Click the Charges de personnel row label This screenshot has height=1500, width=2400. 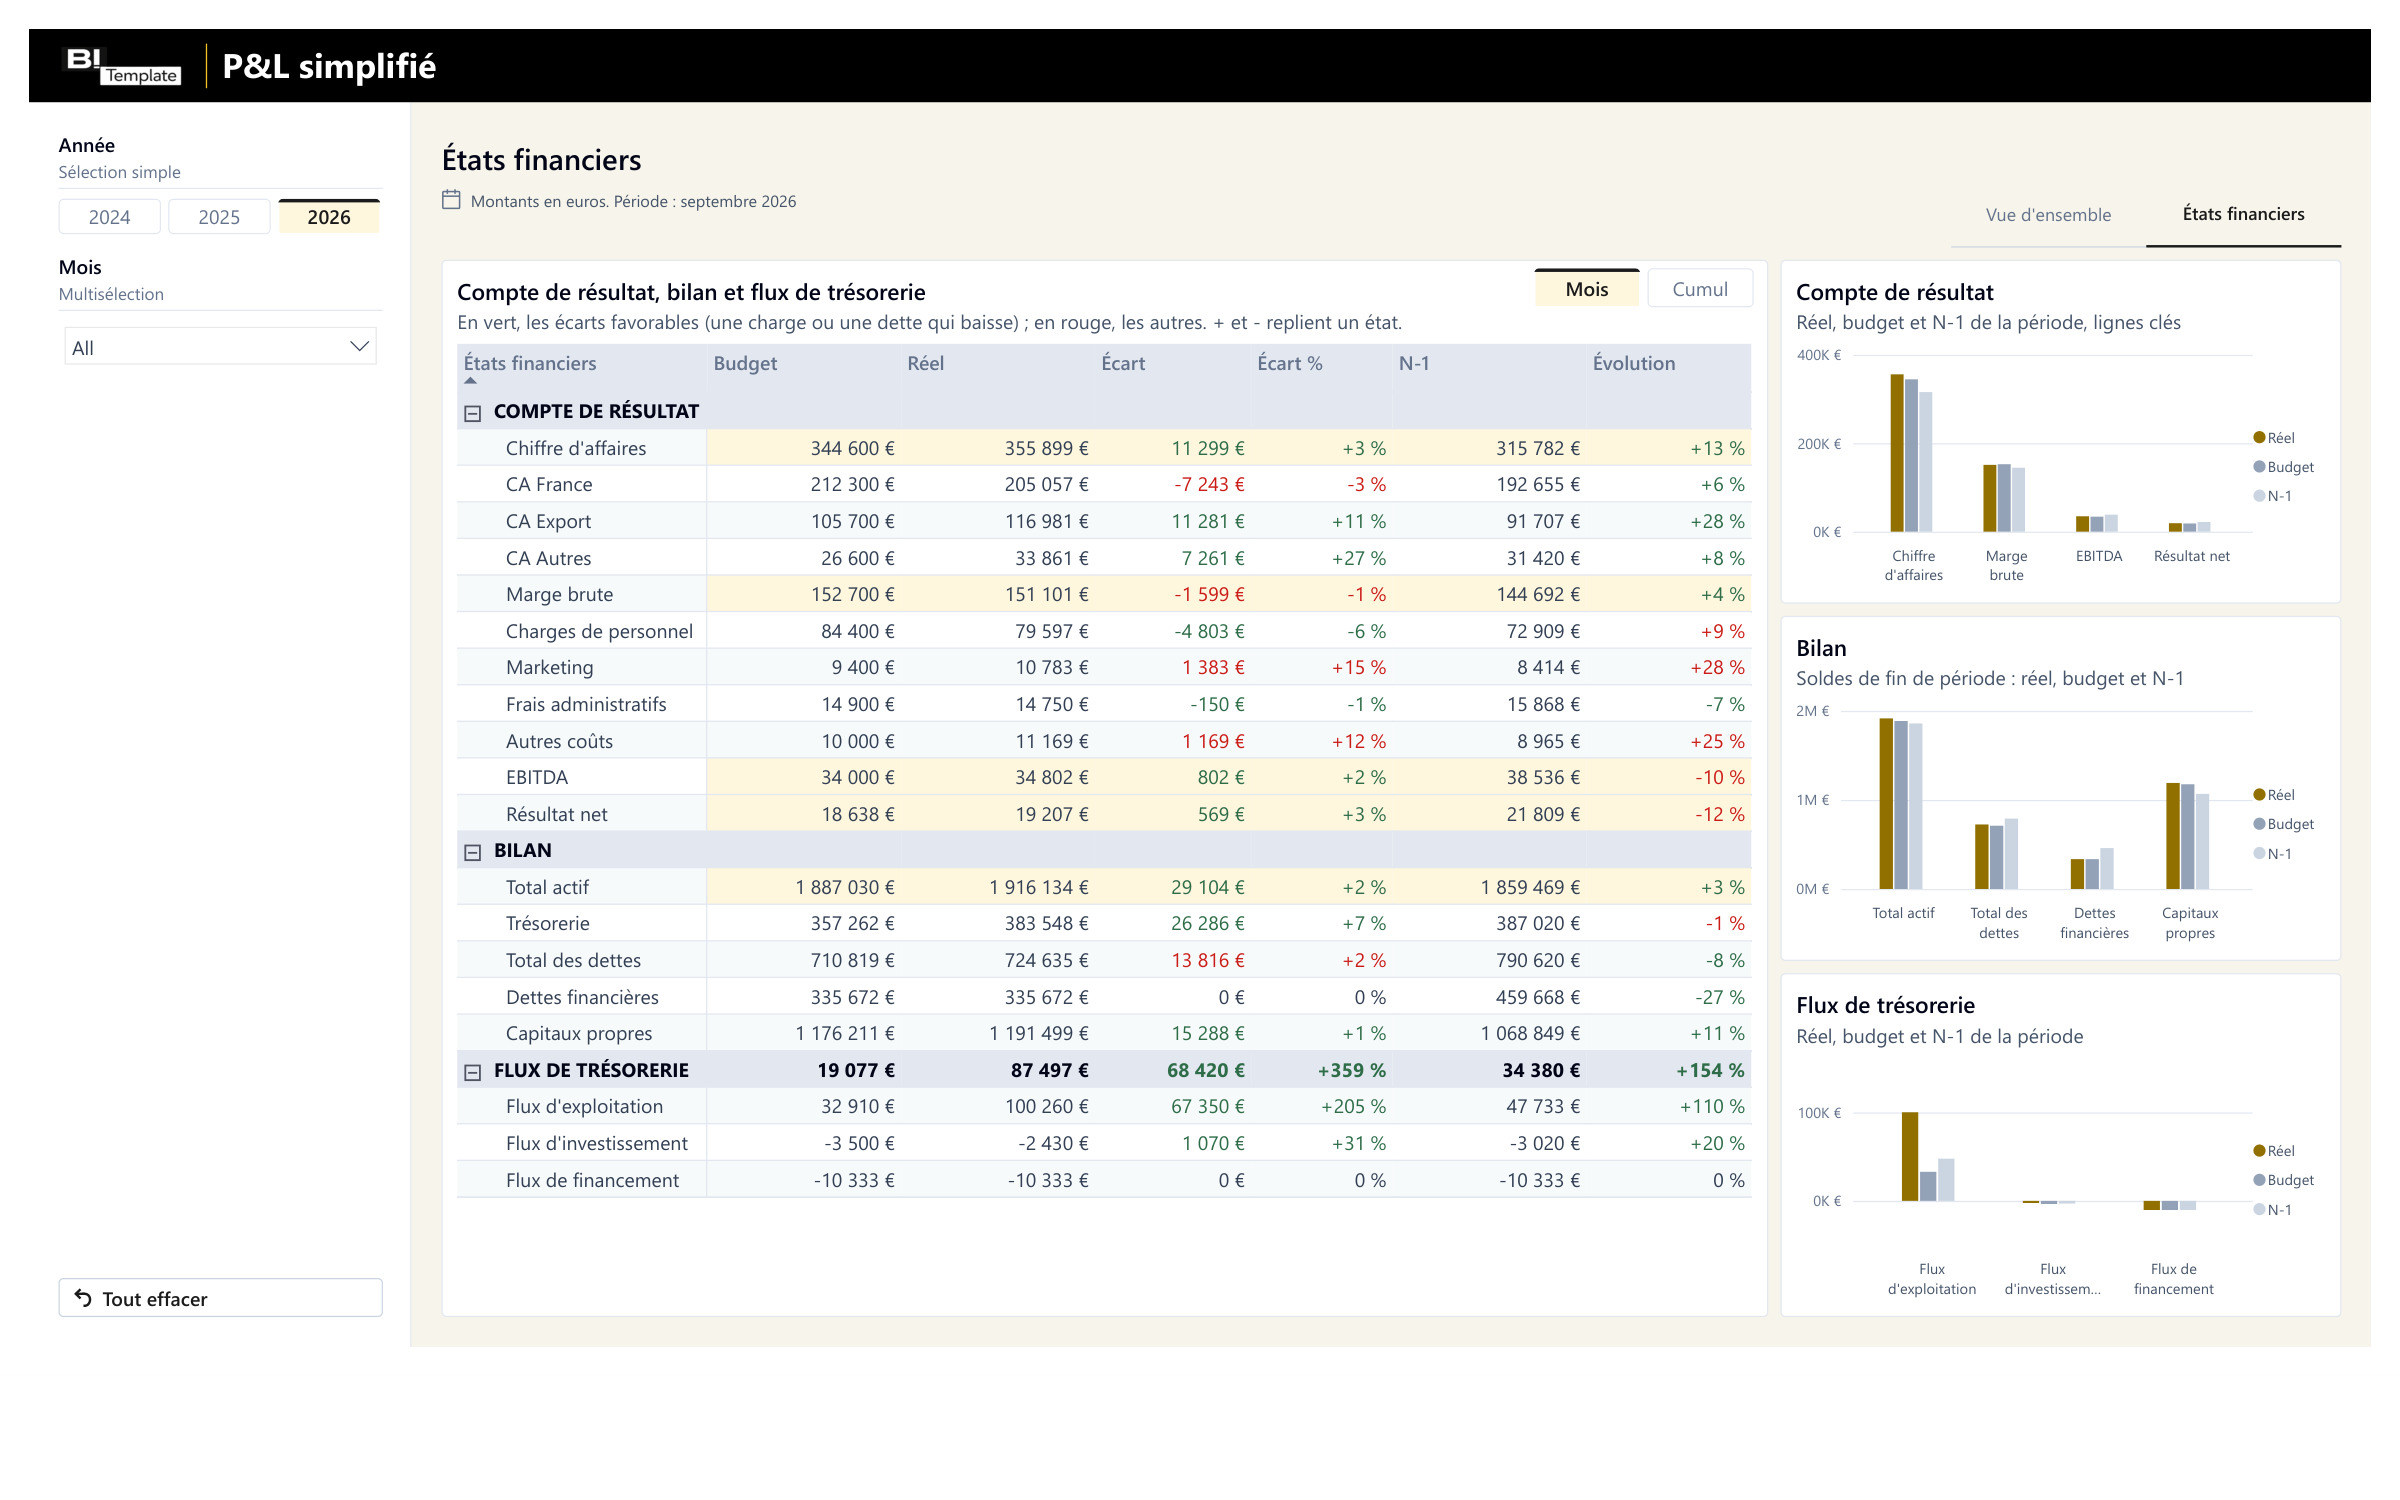pyautogui.click(x=599, y=631)
